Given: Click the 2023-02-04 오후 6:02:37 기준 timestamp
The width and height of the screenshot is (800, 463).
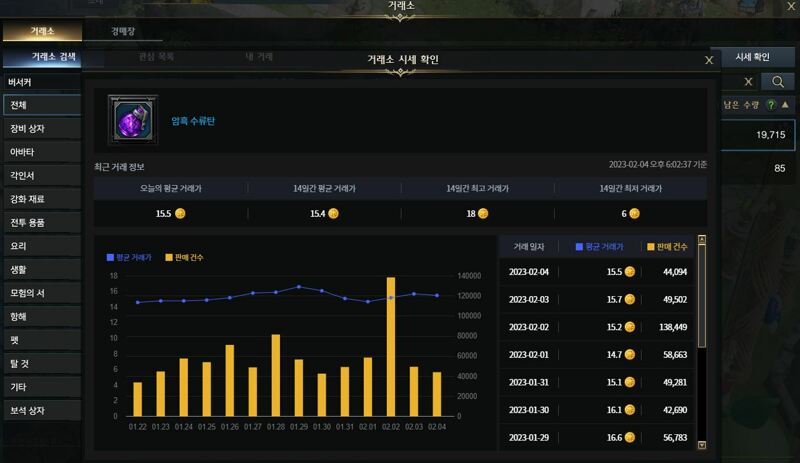Looking at the screenshot, I should pyautogui.click(x=658, y=164).
